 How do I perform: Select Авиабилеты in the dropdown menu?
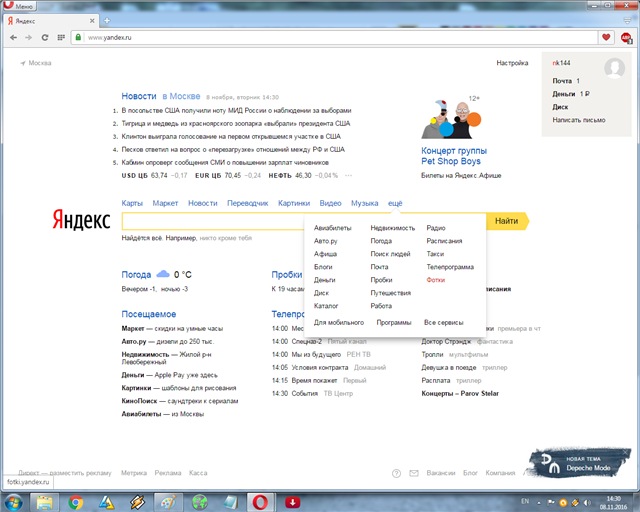[333, 228]
